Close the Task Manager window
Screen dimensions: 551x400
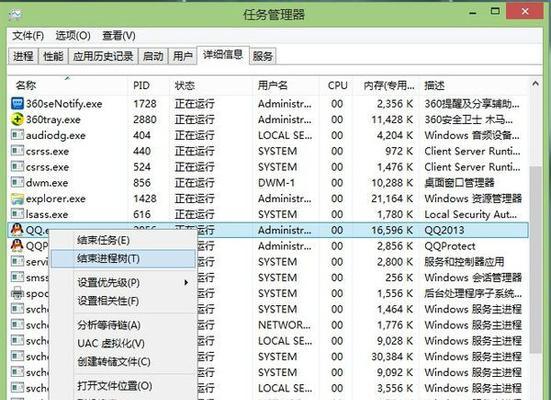pyautogui.click(x=525, y=12)
